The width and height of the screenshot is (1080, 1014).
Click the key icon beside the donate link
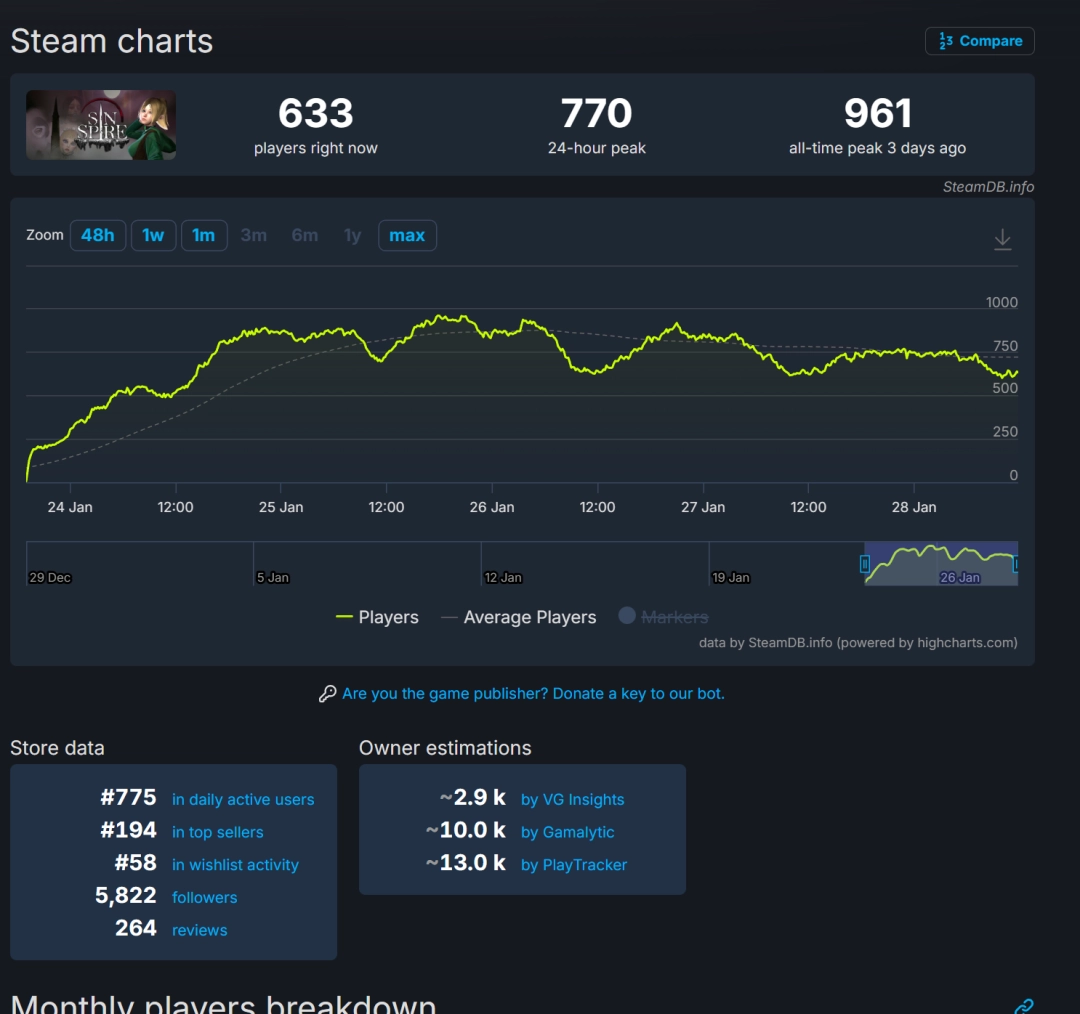[x=327, y=693]
